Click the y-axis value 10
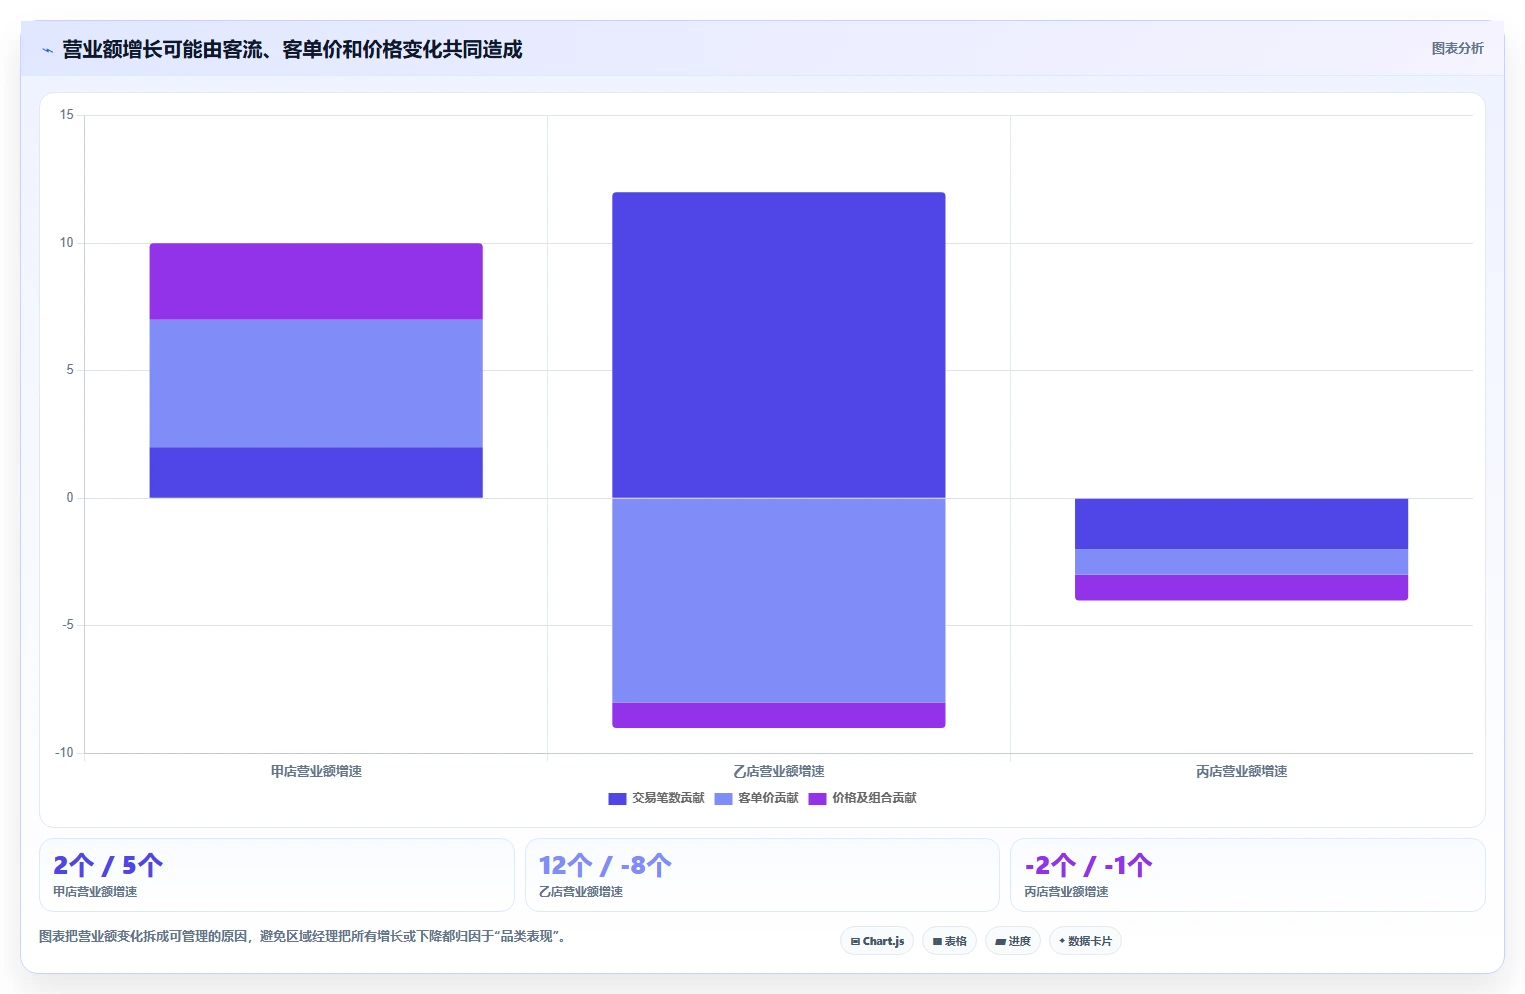 click(66, 243)
